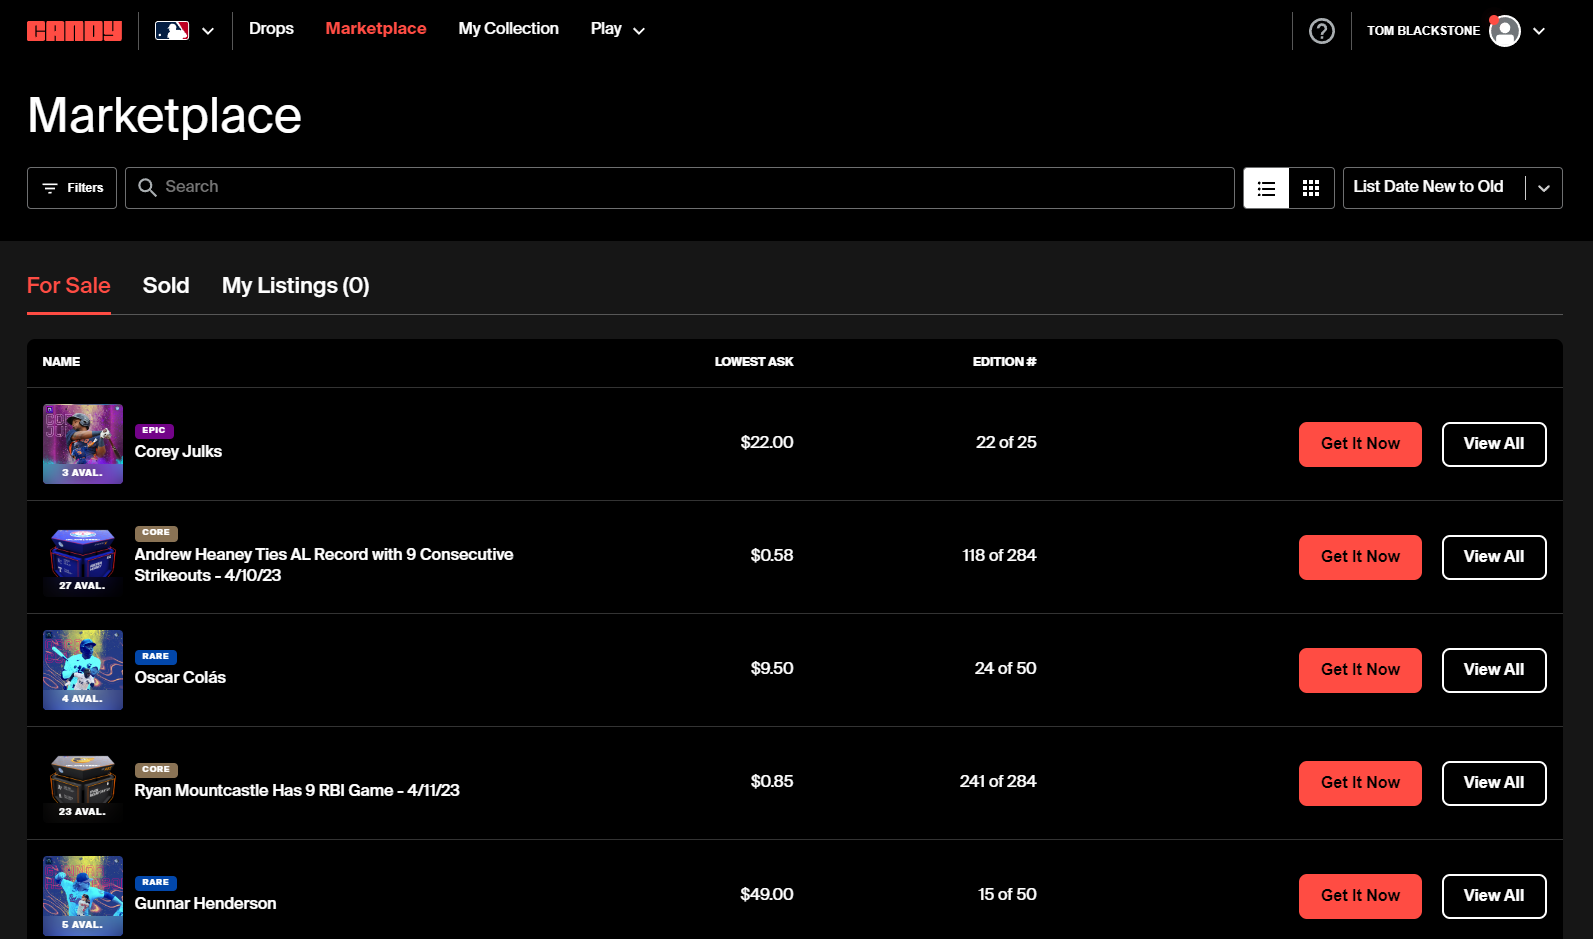
Task: Click the search magnifier icon
Action: pos(147,188)
